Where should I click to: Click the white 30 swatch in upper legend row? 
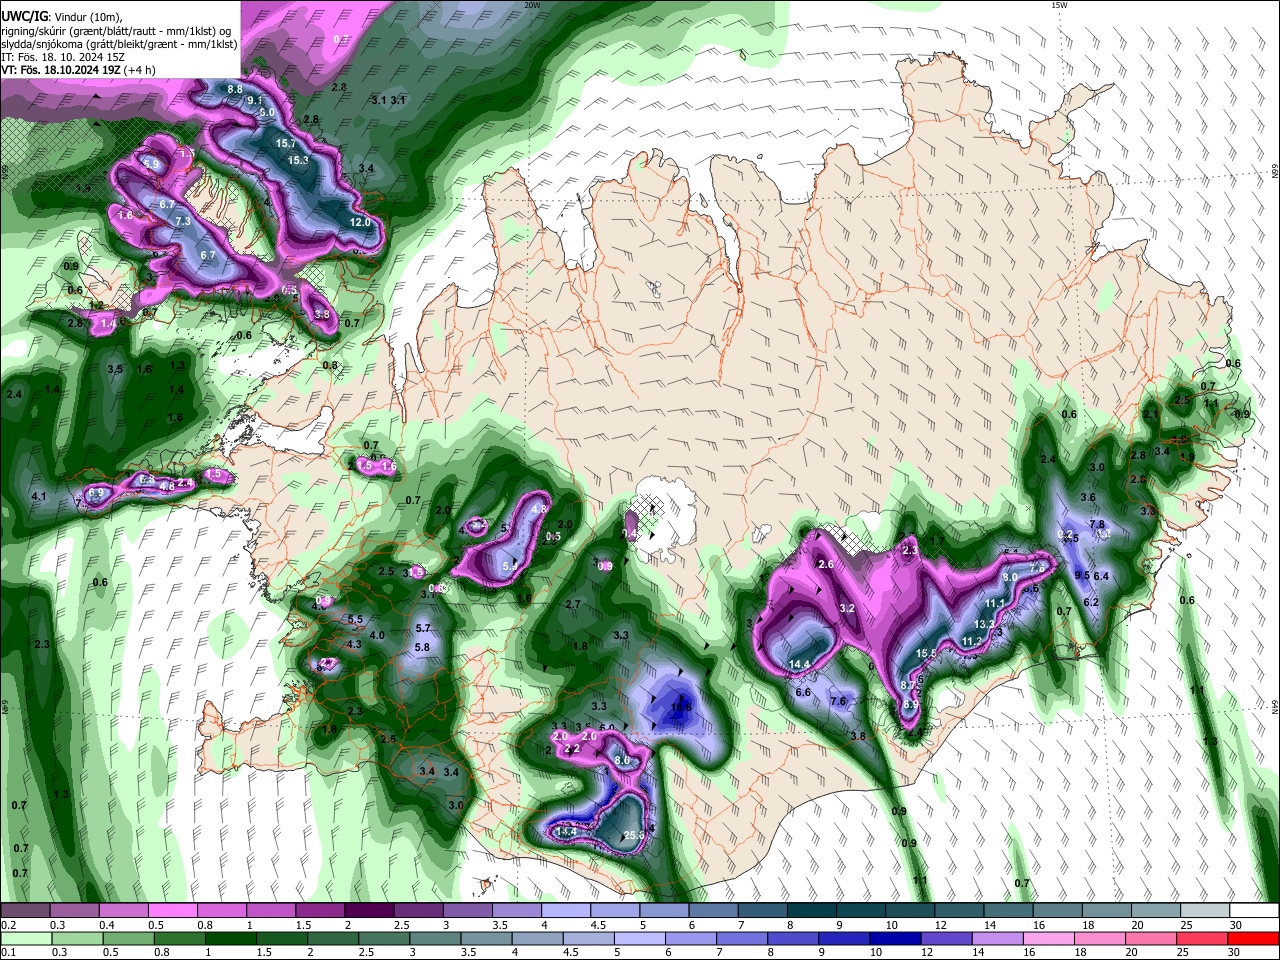click(x=1254, y=911)
